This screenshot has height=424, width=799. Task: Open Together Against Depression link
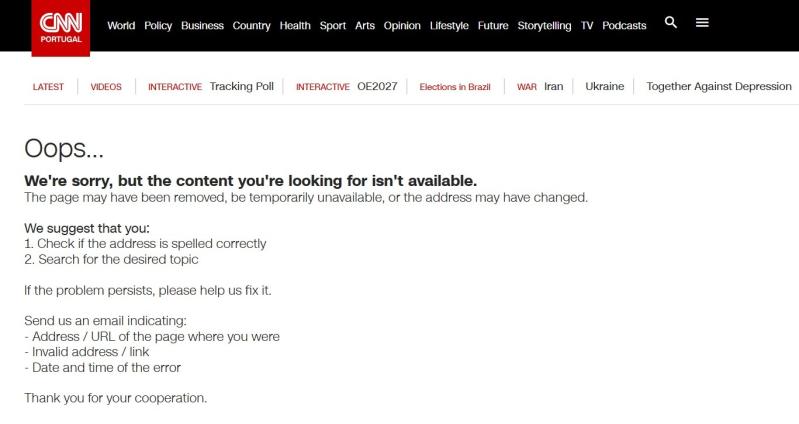point(719,87)
